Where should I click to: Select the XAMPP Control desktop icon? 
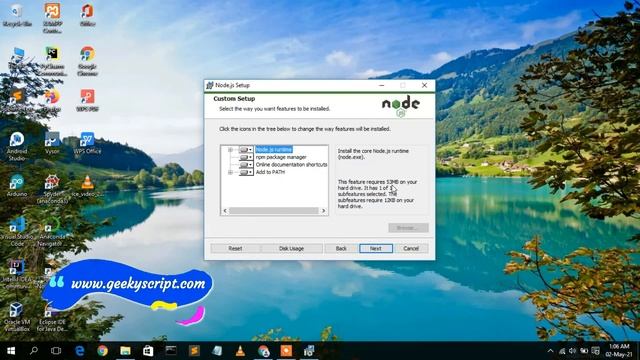[x=53, y=18]
